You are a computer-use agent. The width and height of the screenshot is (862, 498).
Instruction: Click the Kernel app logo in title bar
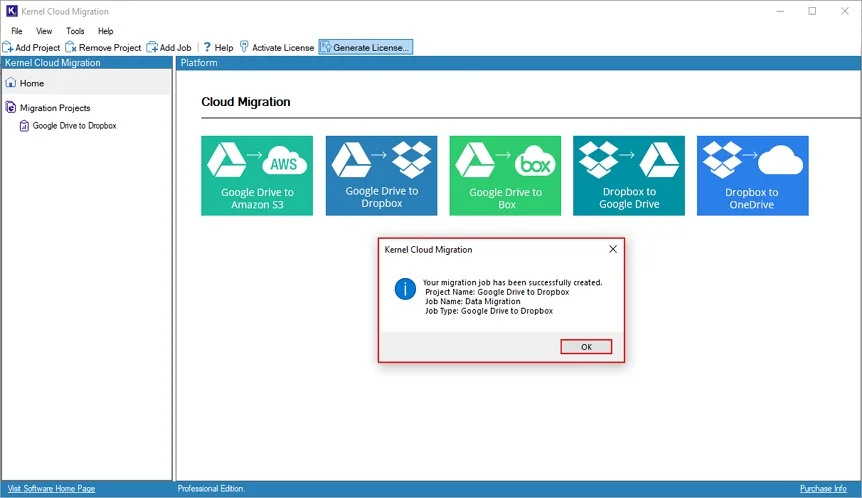coord(12,11)
